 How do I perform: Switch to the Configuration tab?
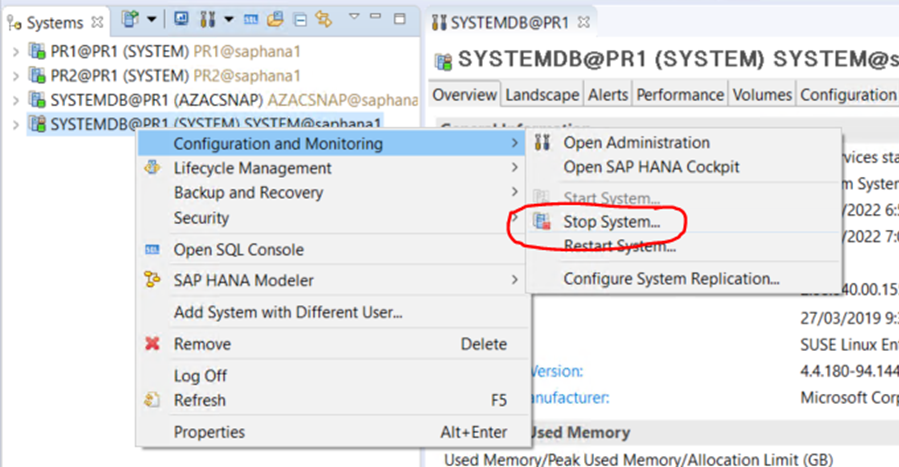[x=848, y=95]
